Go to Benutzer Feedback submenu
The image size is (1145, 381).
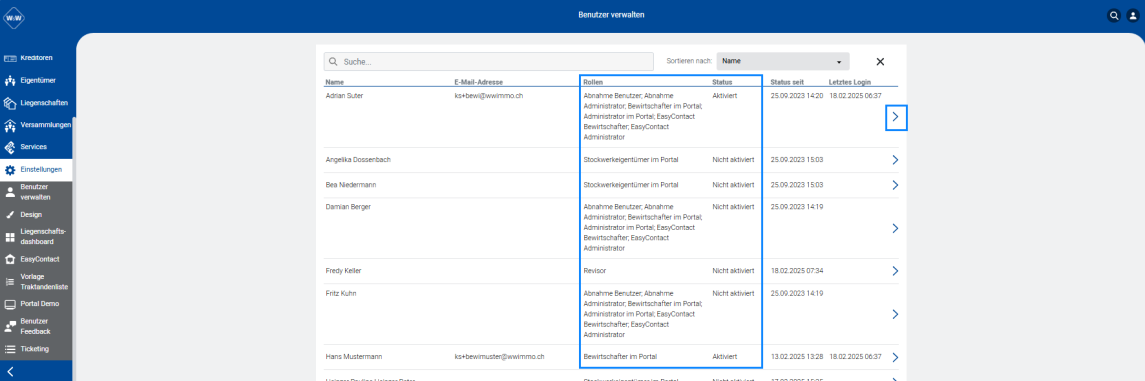coord(36,326)
